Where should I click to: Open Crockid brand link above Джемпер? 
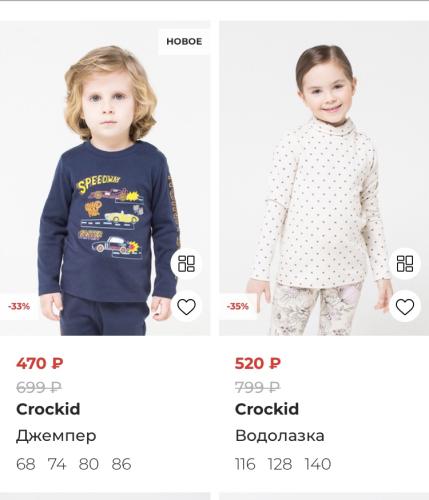click(x=48, y=409)
